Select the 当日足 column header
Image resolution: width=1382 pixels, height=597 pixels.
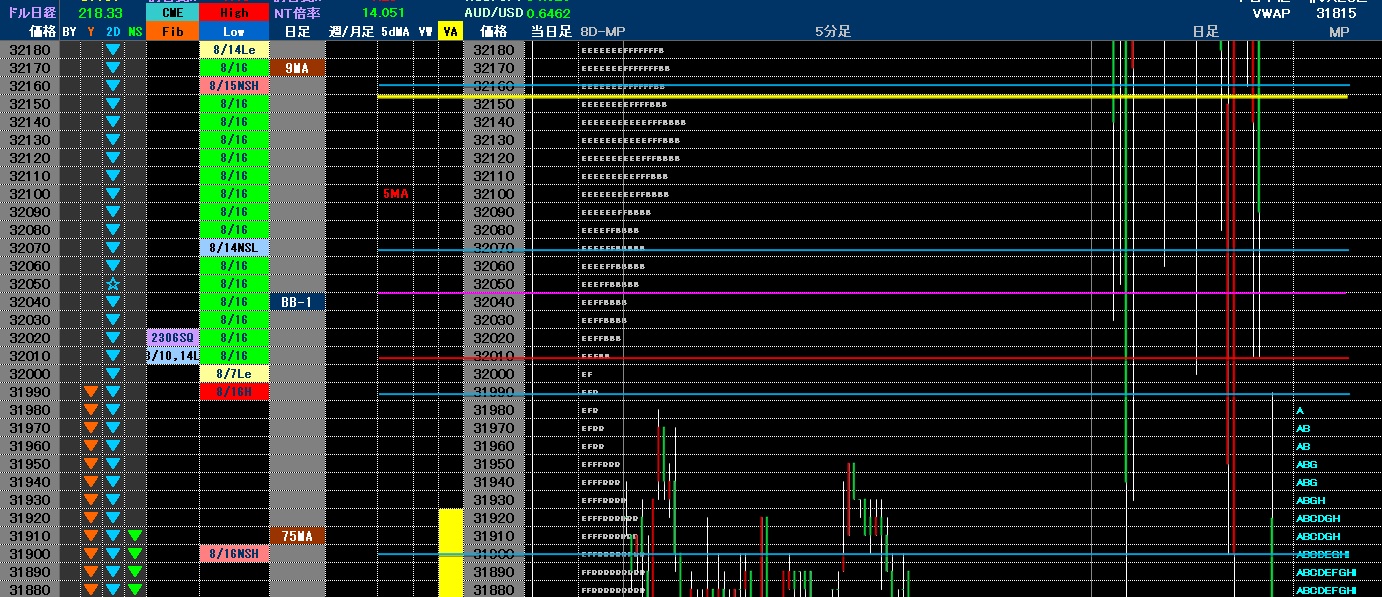[x=551, y=32]
